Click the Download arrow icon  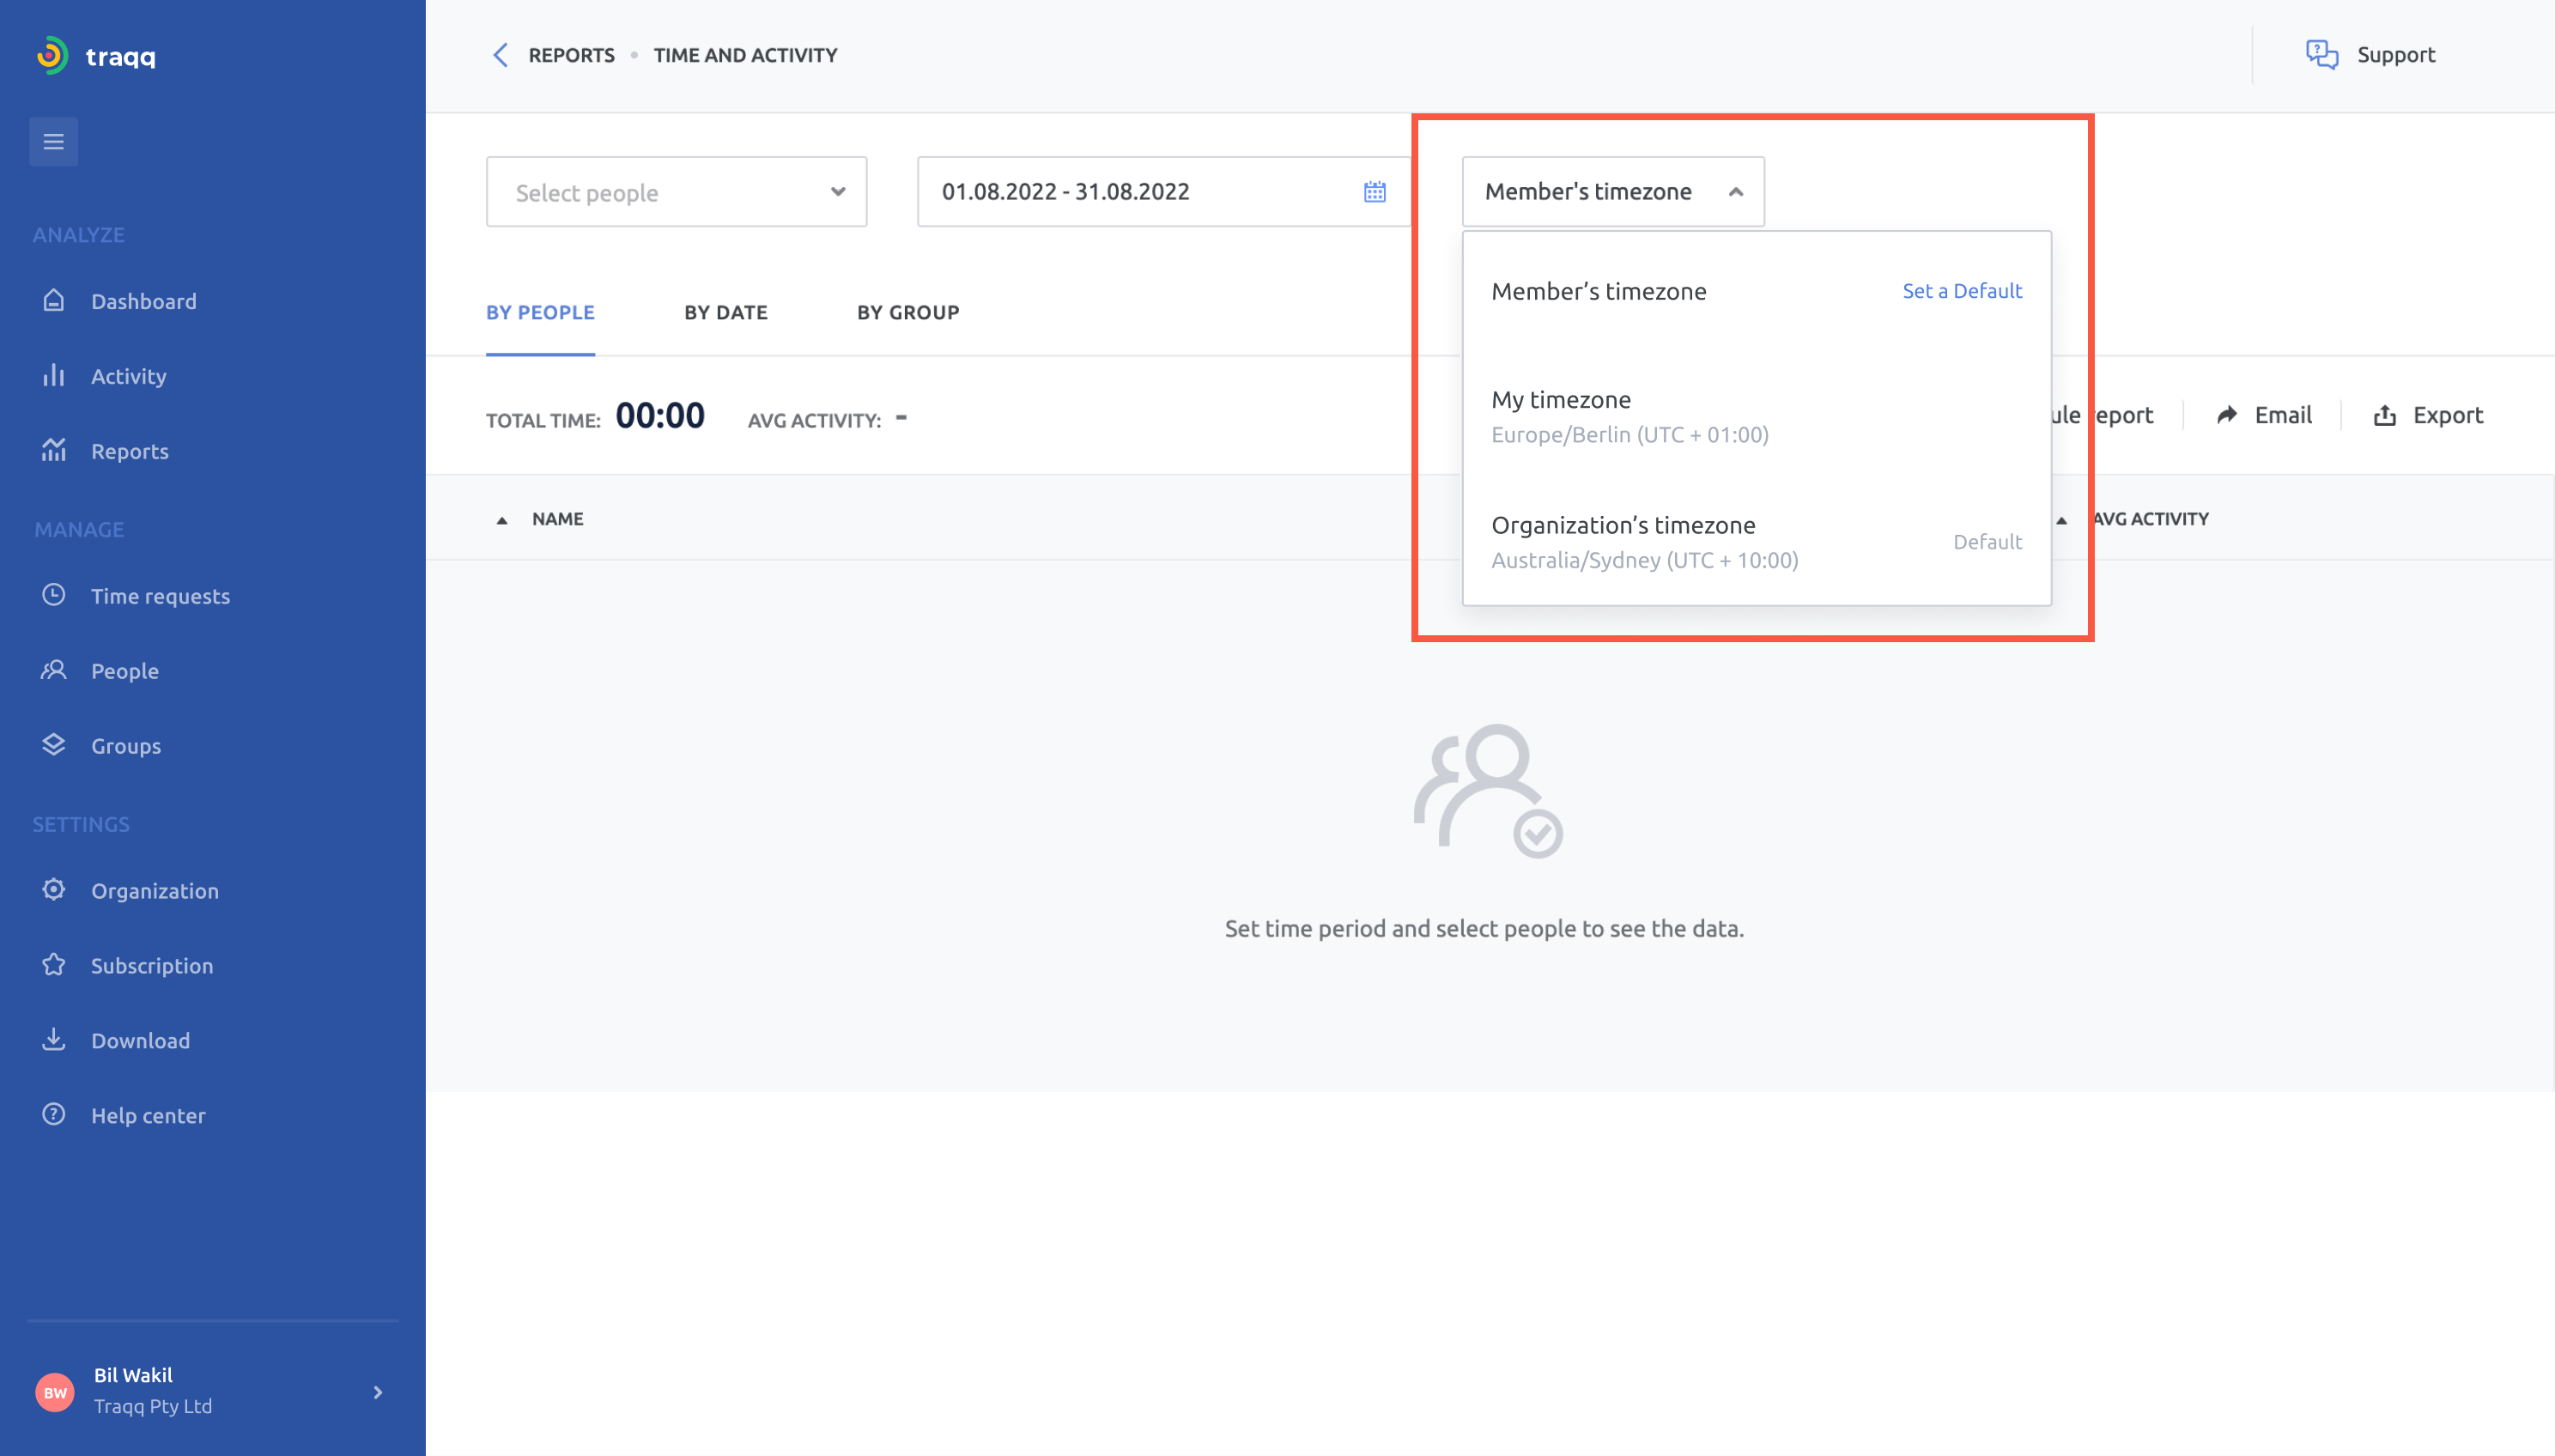click(54, 1040)
